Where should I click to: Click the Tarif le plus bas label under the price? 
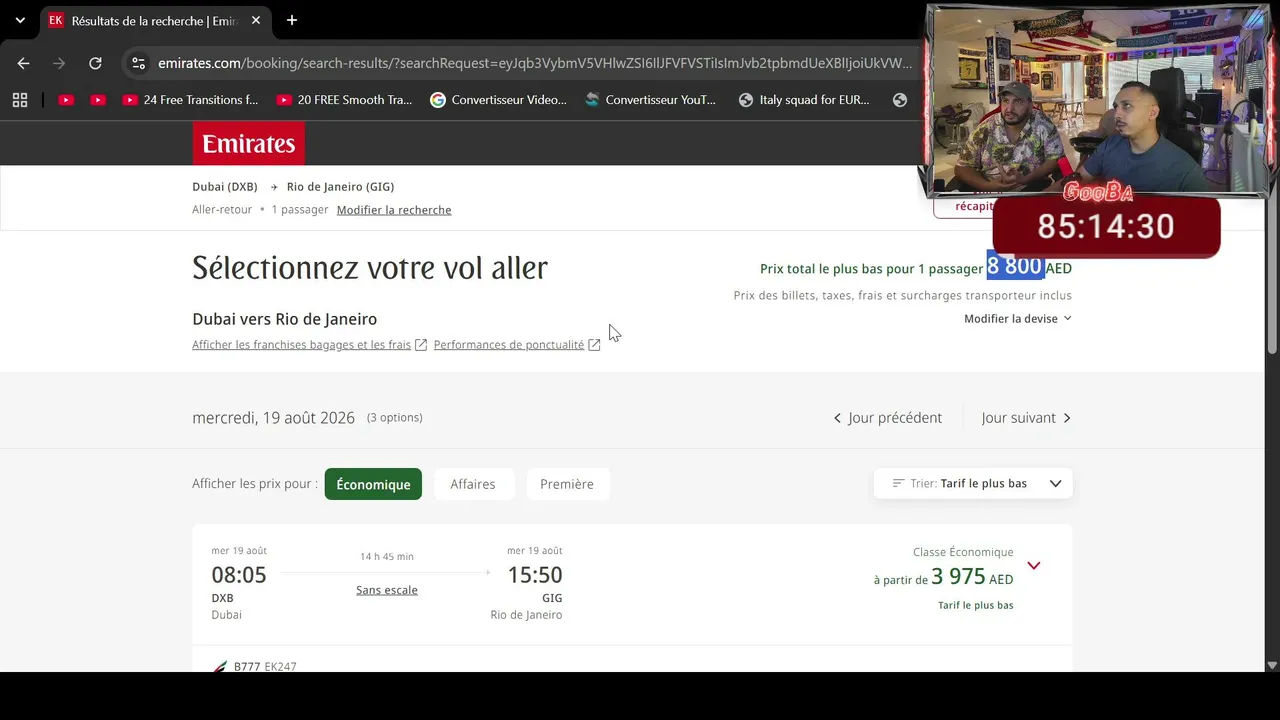pyautogui.click(x=976, y=605)
